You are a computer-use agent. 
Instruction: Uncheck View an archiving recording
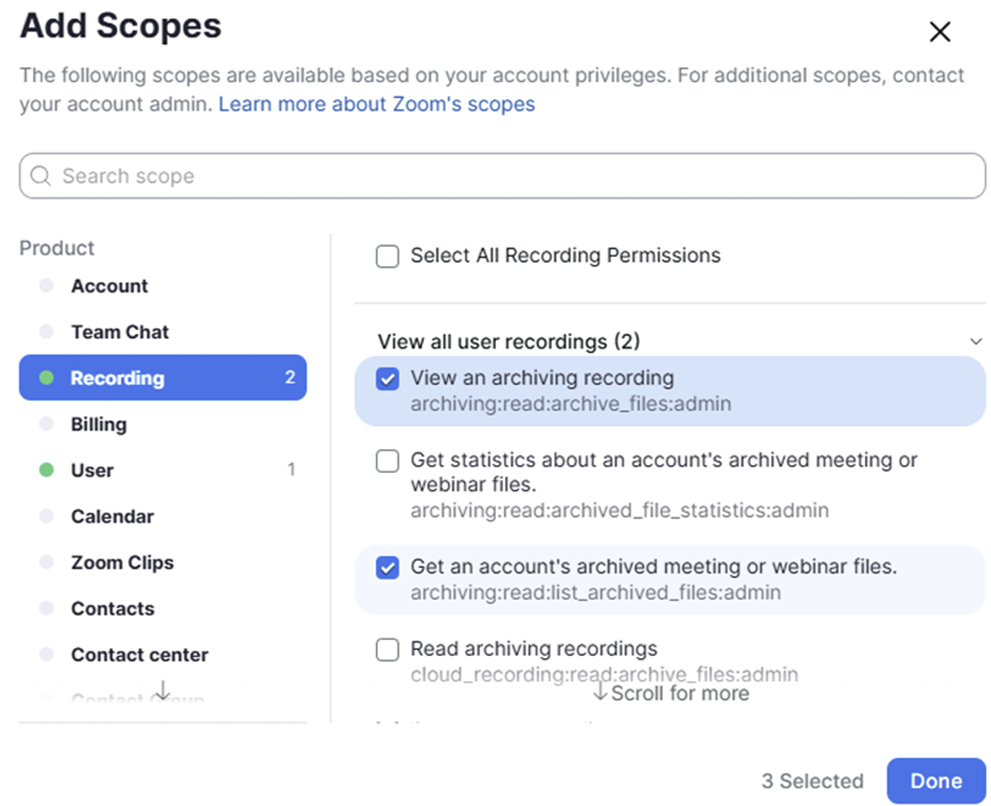(387, 379)
